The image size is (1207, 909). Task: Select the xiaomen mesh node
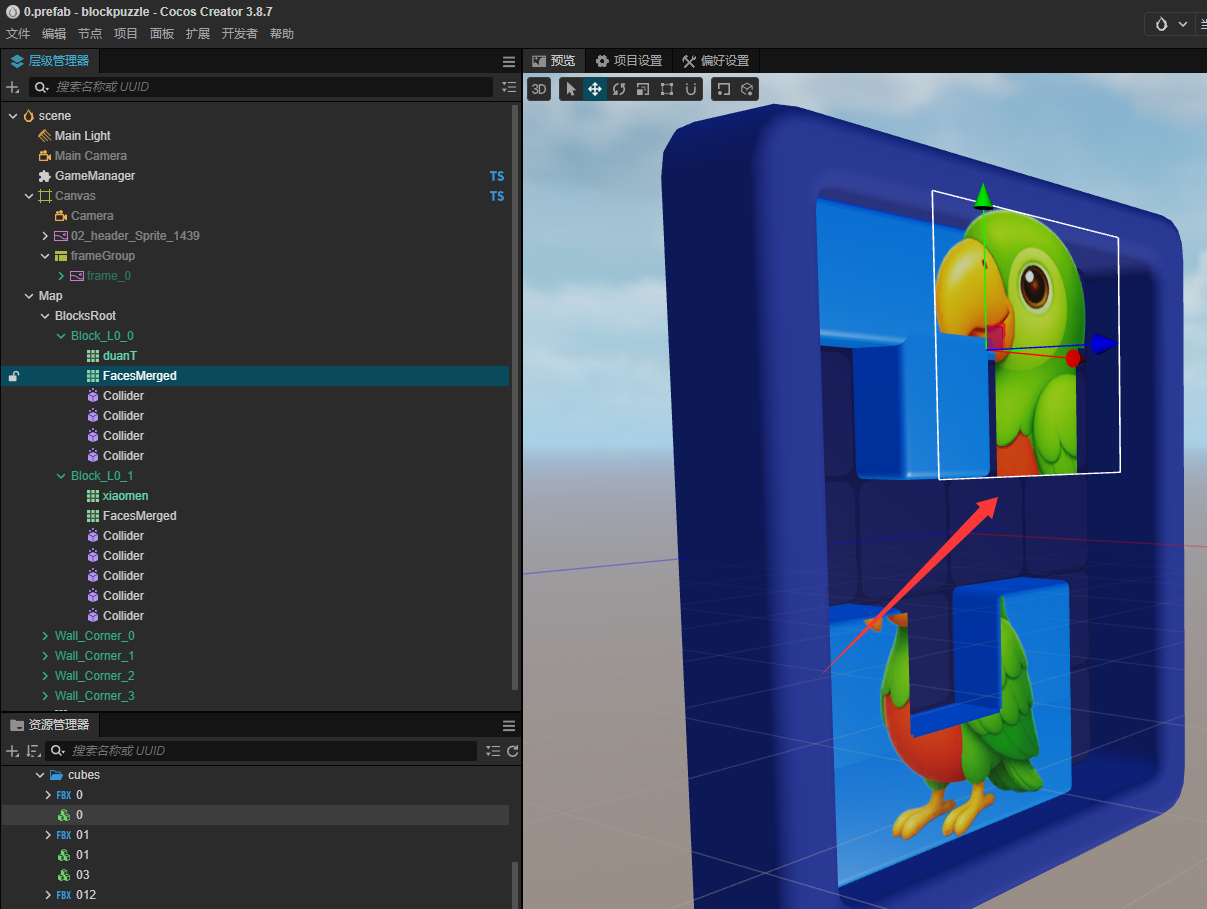point(125,496)
